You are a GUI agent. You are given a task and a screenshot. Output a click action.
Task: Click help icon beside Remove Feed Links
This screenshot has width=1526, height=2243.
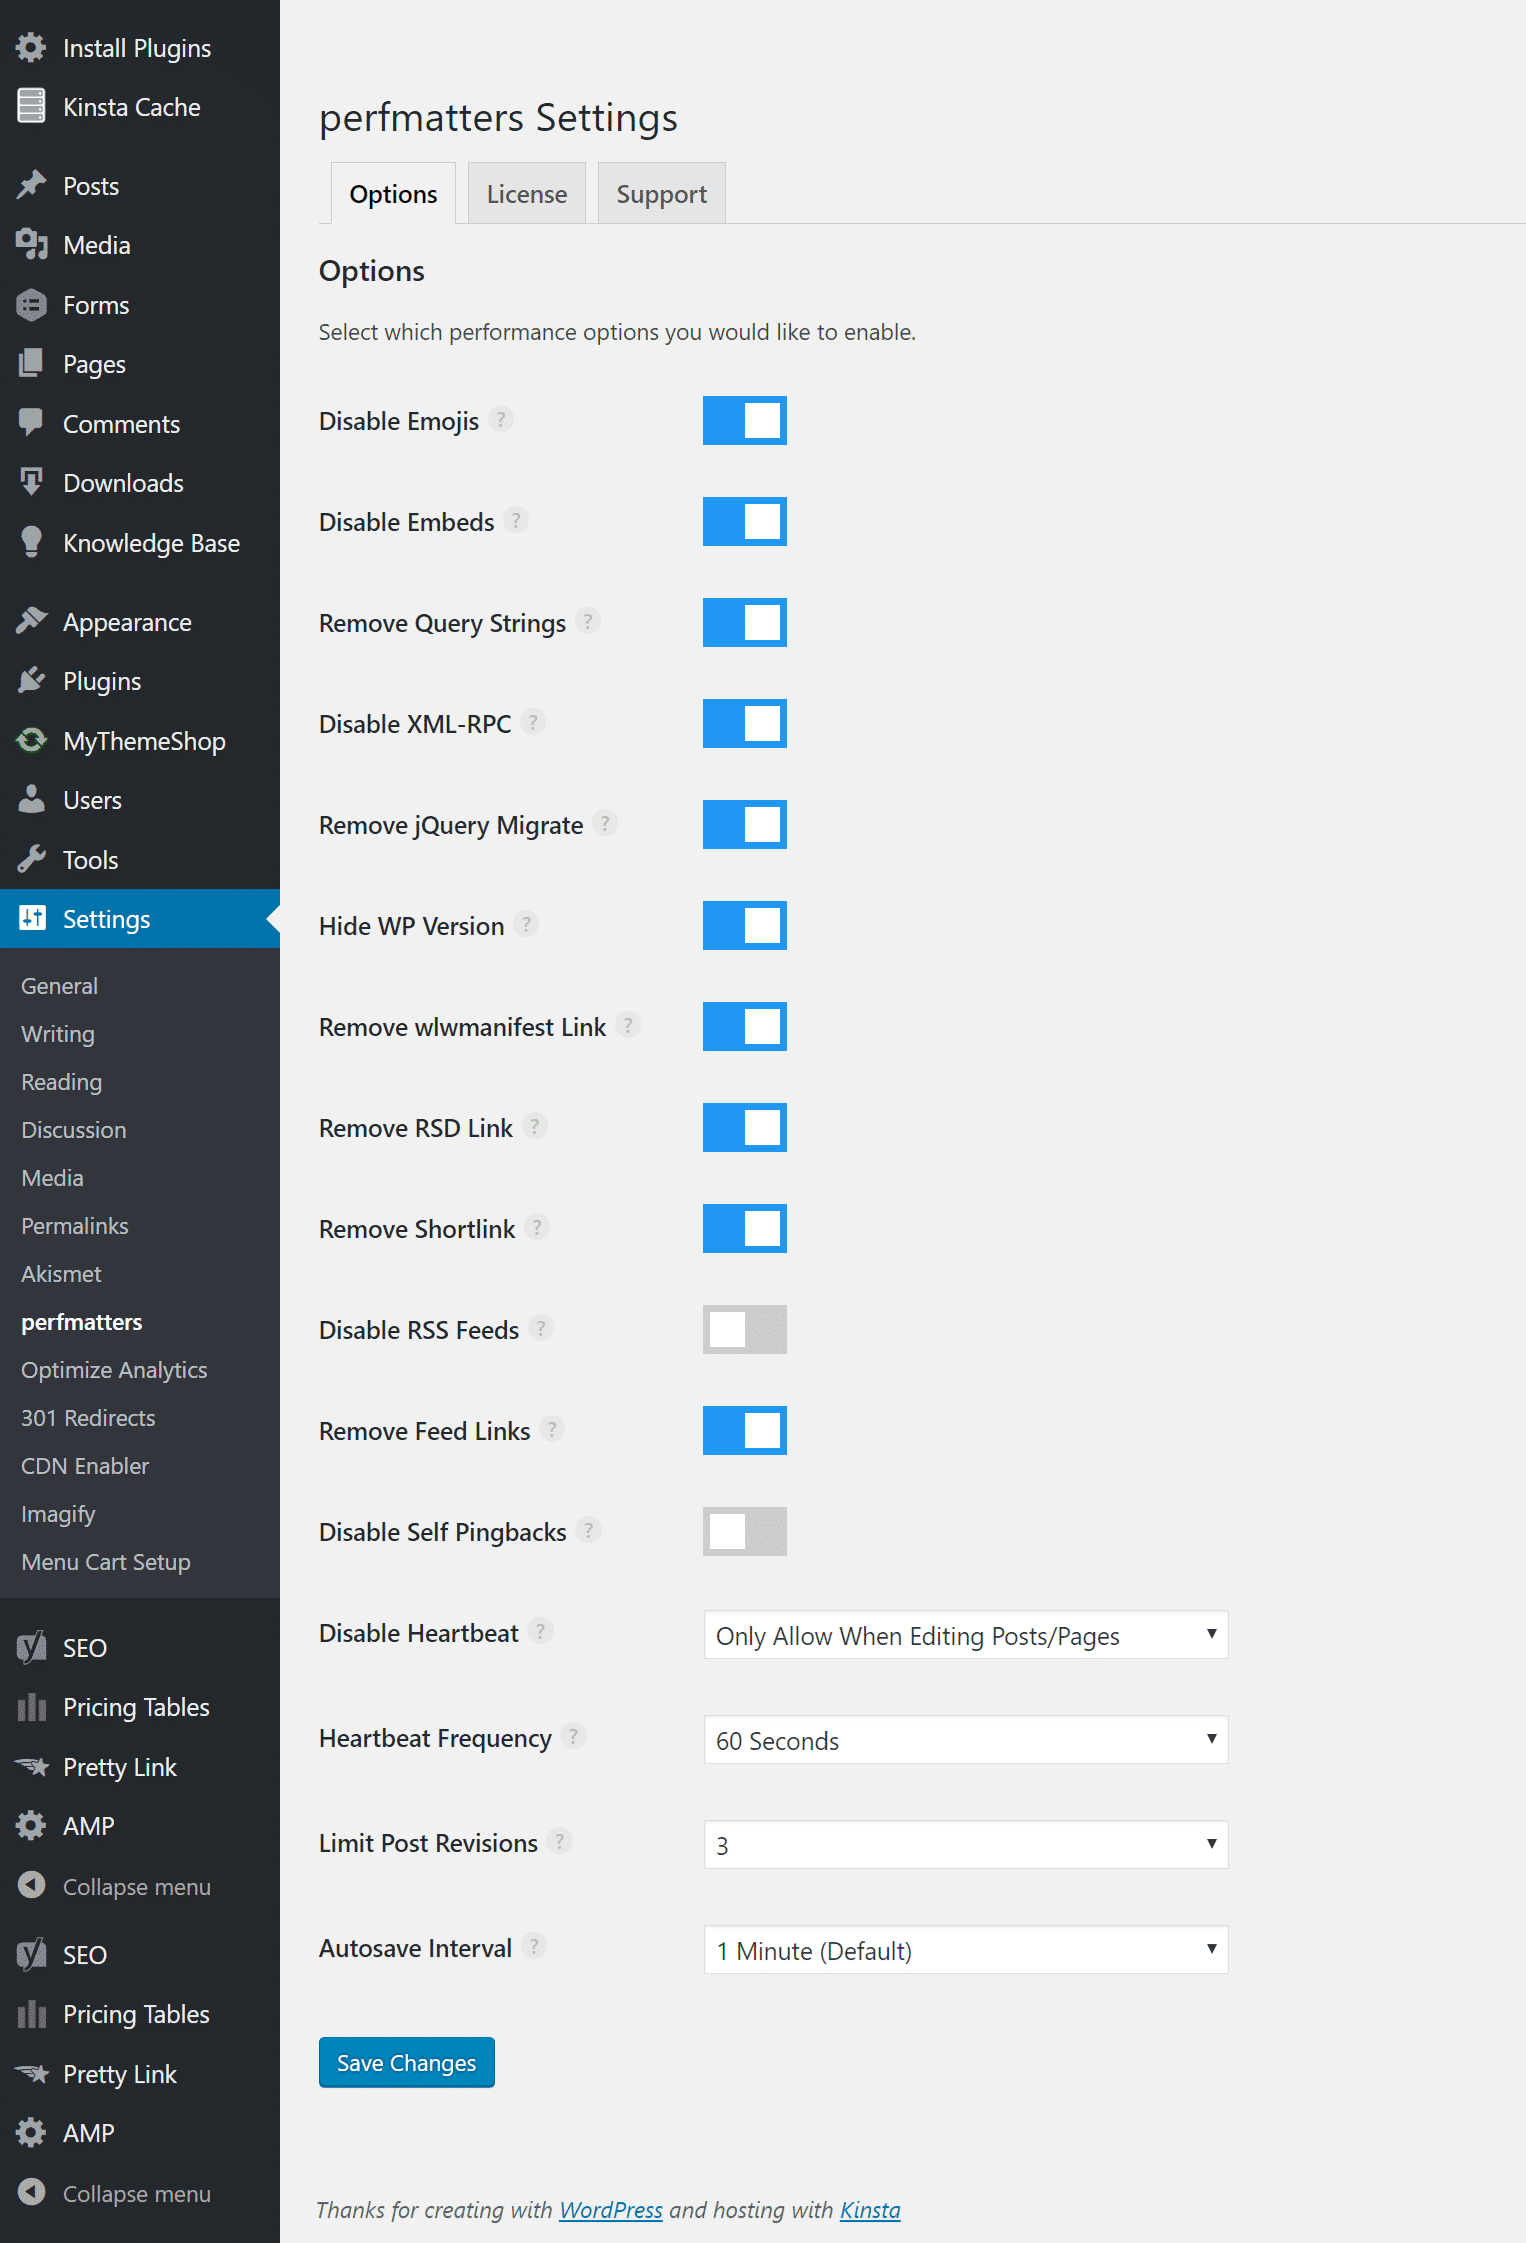click(552, 1429)
